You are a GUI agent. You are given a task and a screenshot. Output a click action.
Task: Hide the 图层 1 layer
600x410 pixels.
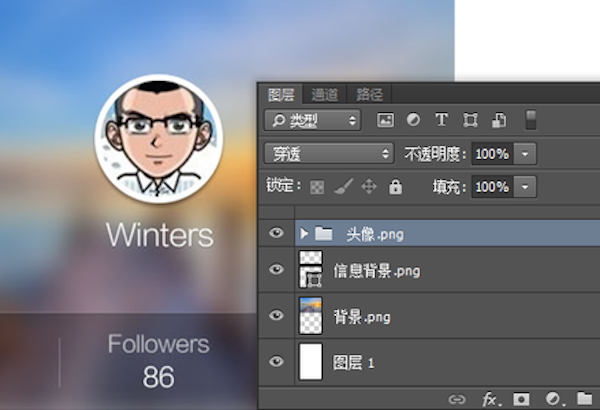tap(276, 361)
